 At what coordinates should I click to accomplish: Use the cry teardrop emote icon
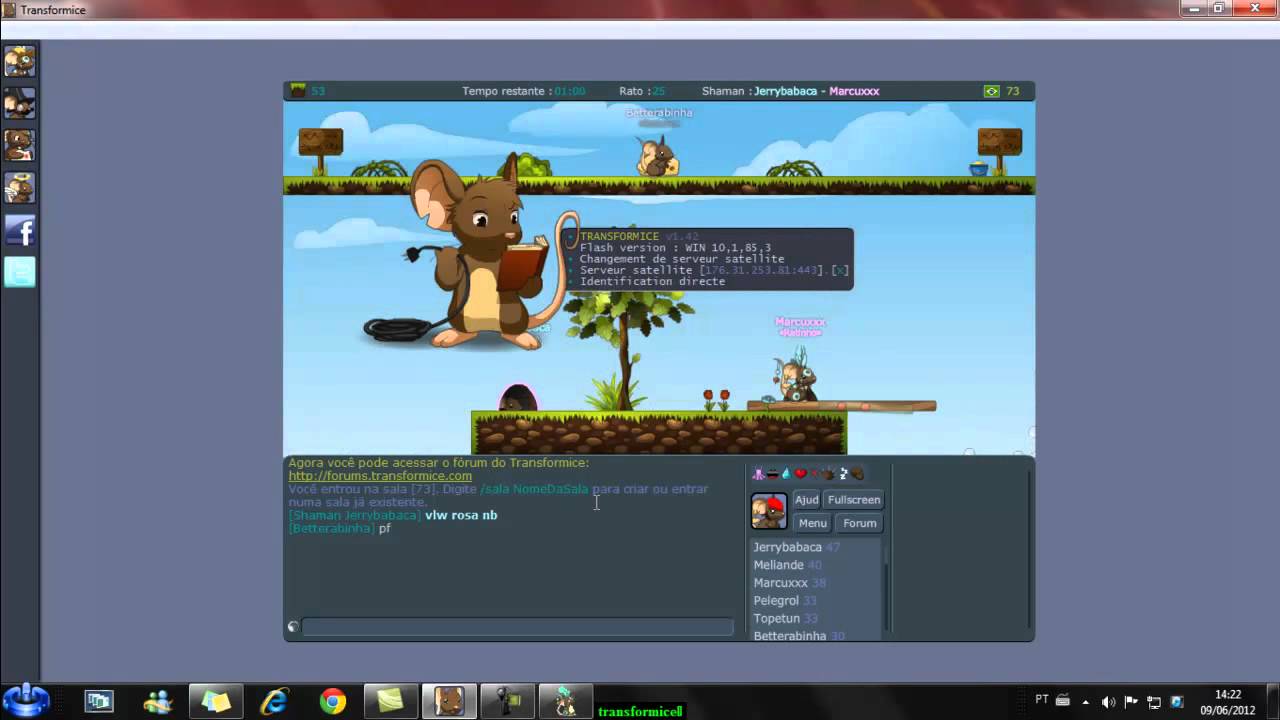[786, 473]
